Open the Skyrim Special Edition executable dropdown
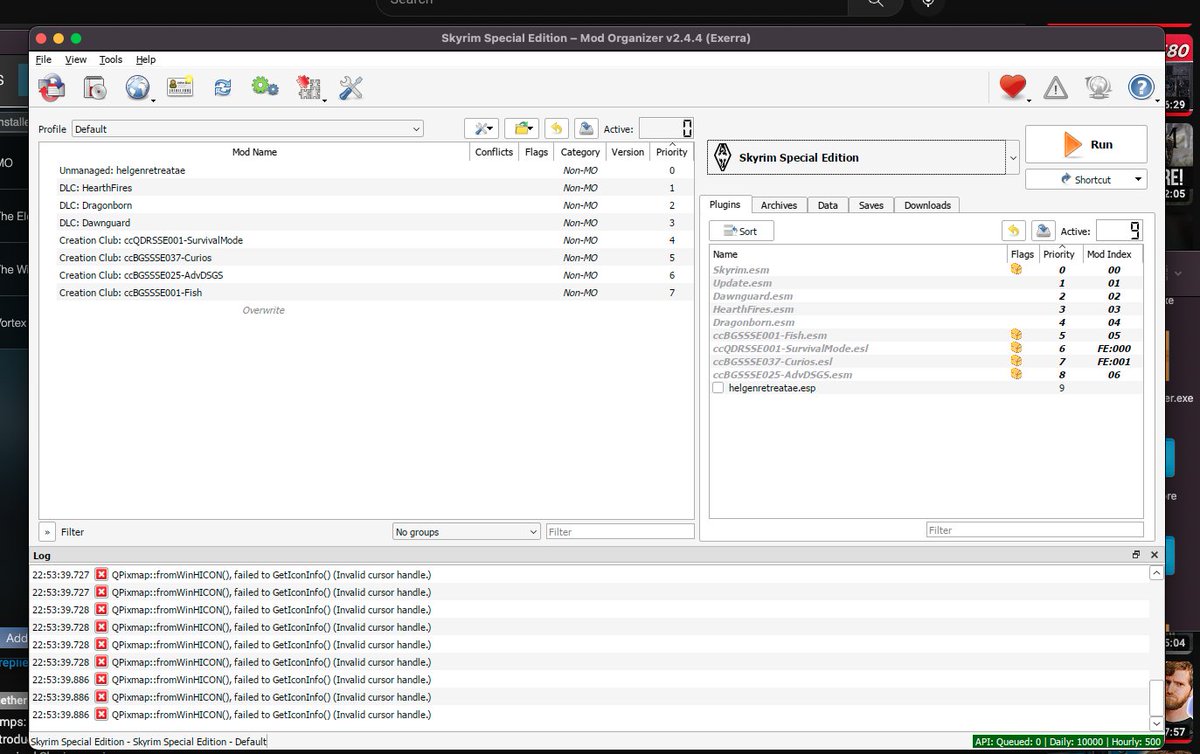Viewport: 1200px width, 754px height. [1012, 157]
